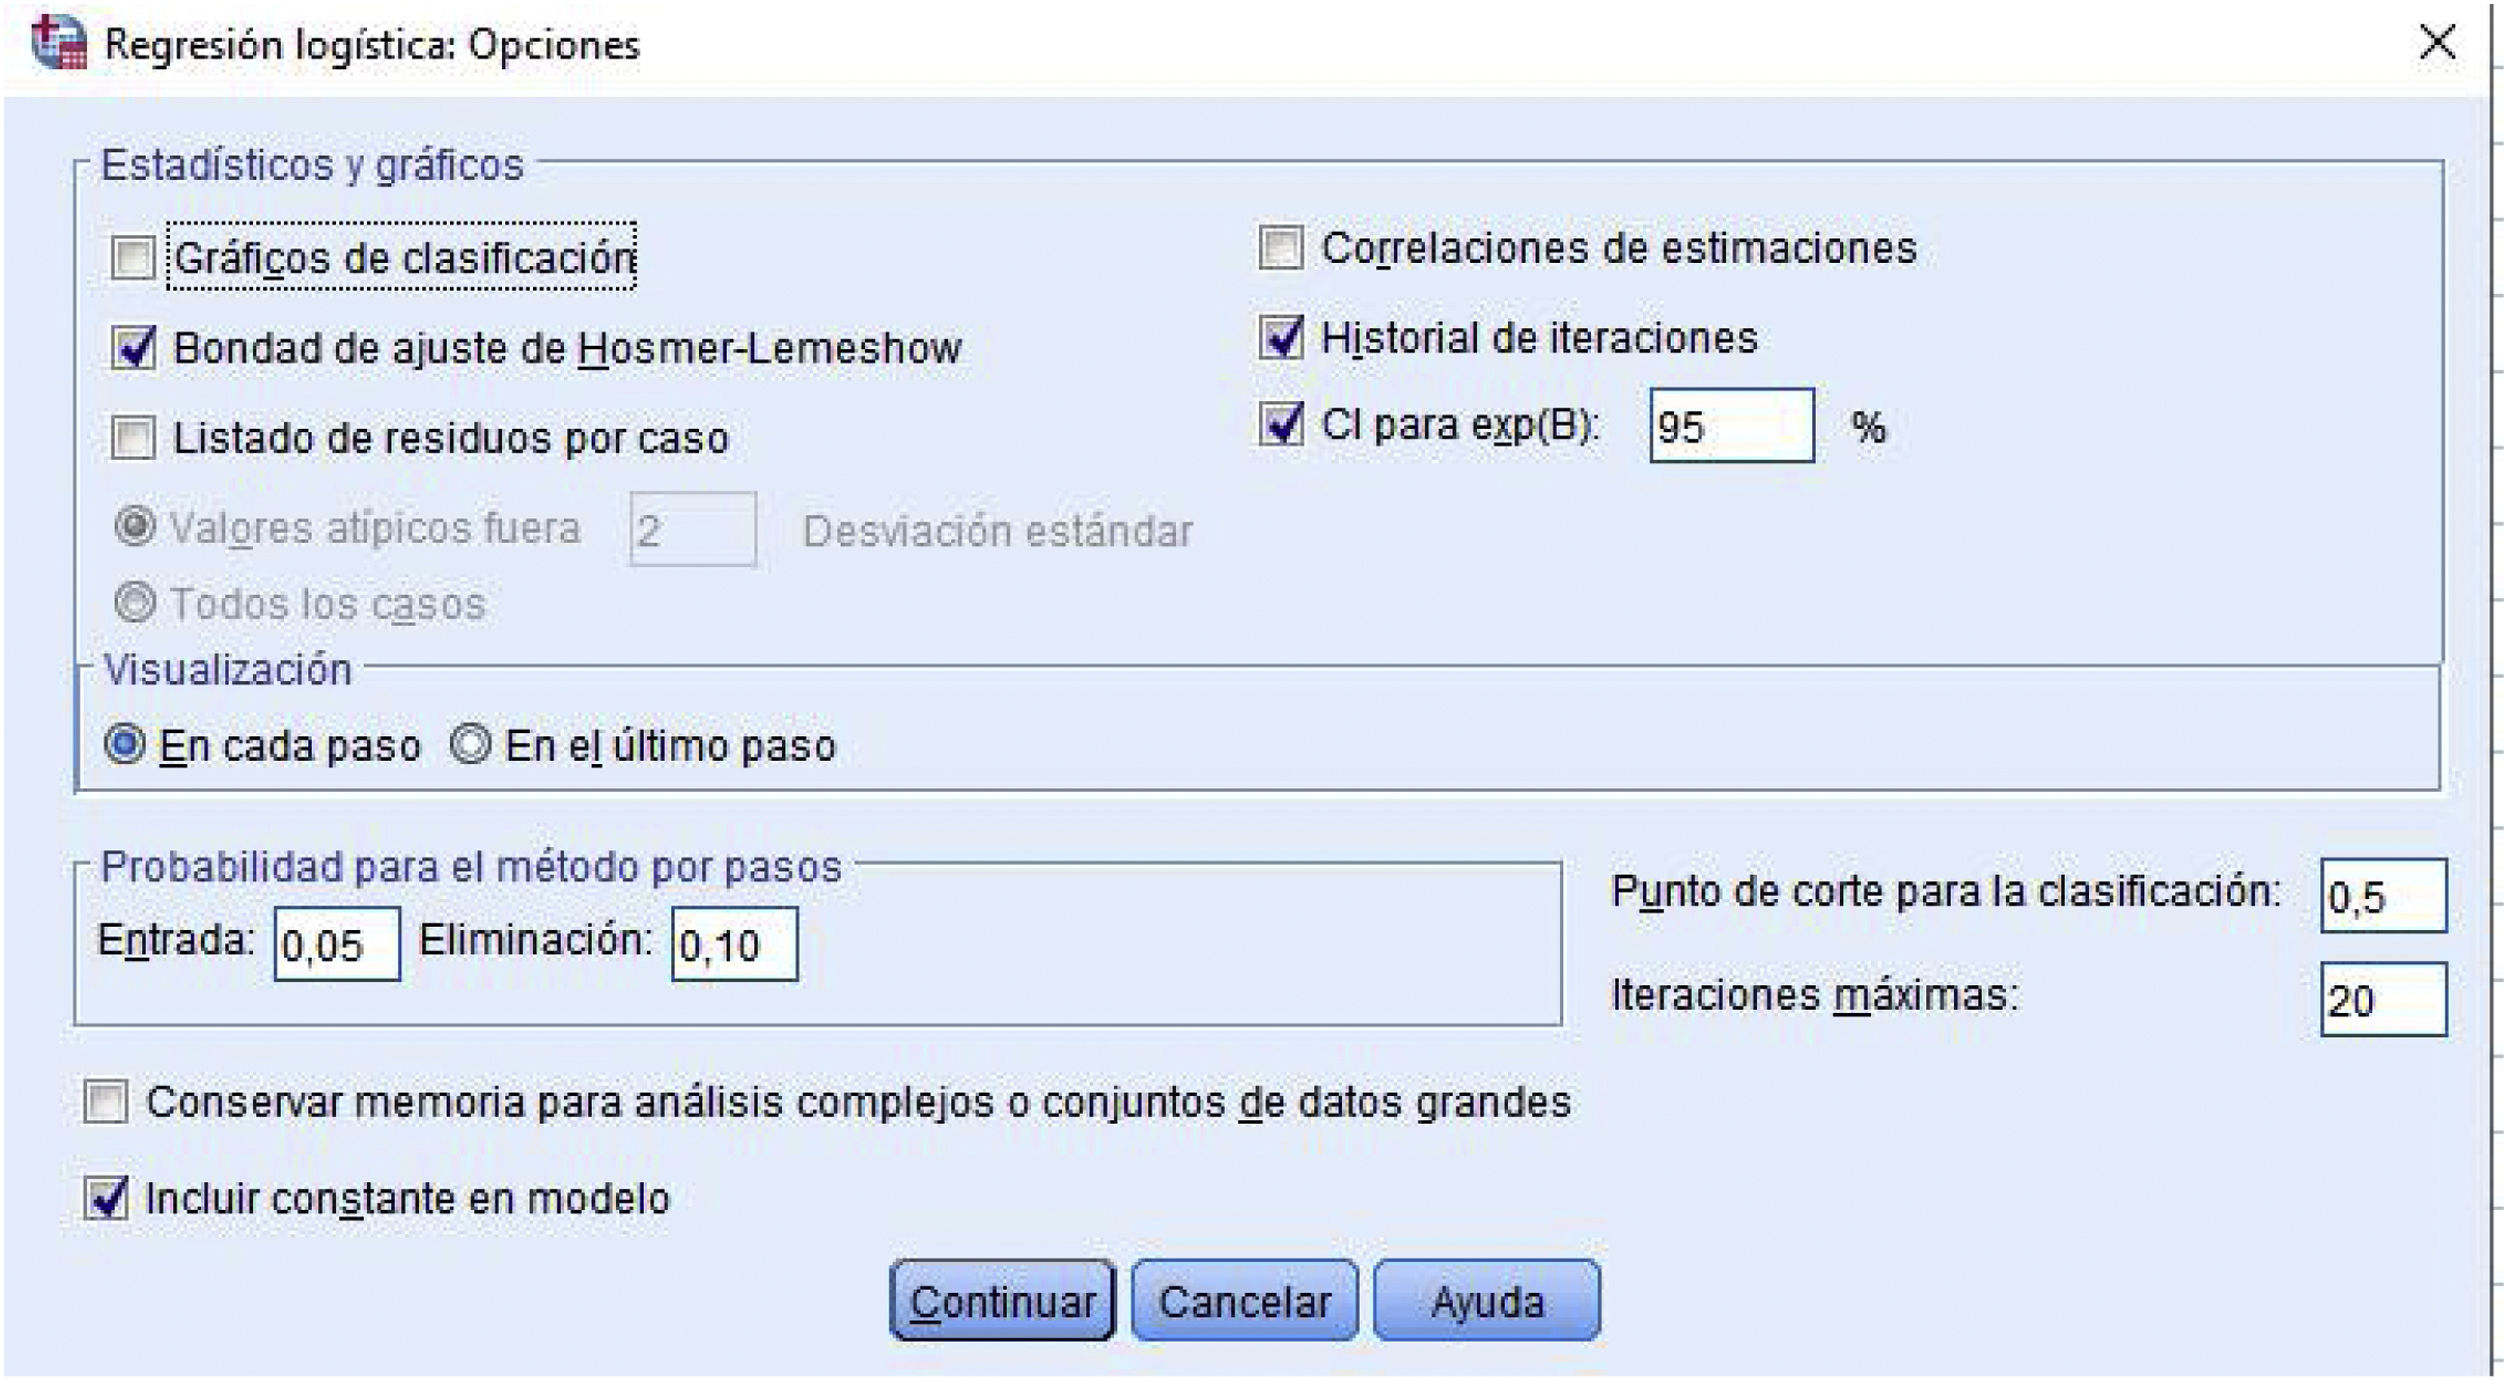Close the Regresión logística Opciones dialog
Viewport: 2508px width, 1381px height.
(2436, 43)
